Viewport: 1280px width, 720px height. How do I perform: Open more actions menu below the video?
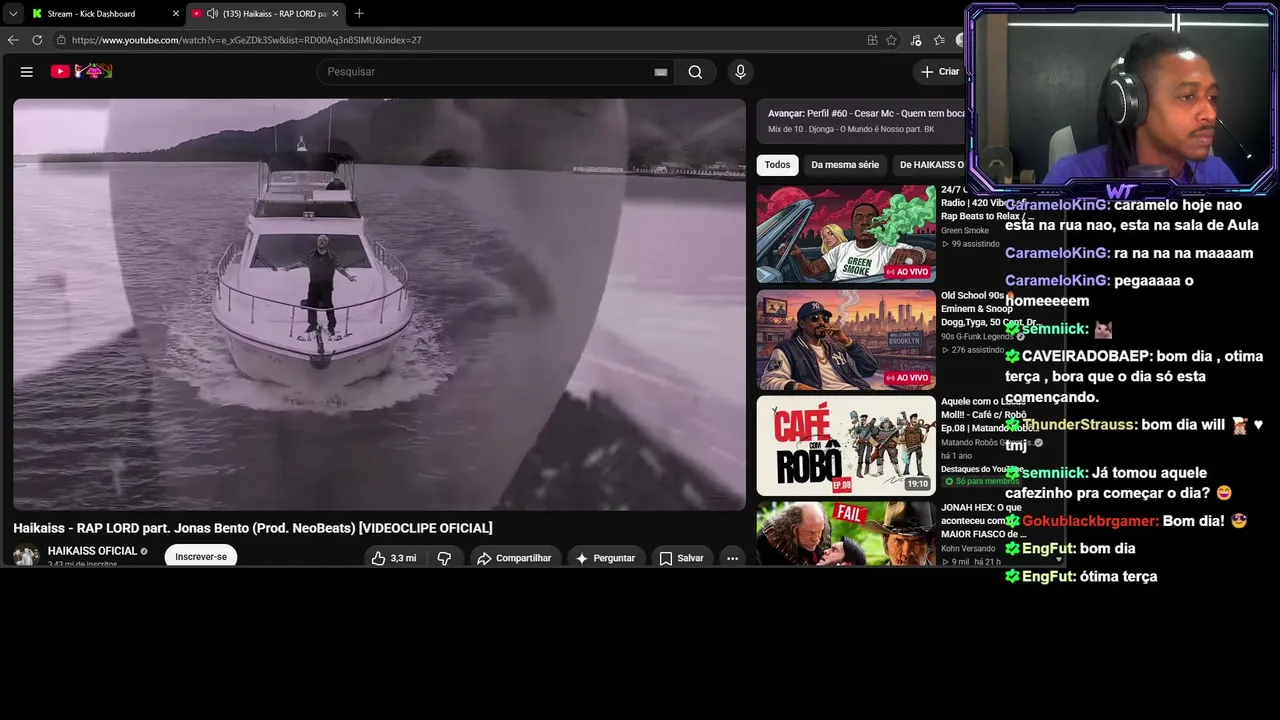732,558
